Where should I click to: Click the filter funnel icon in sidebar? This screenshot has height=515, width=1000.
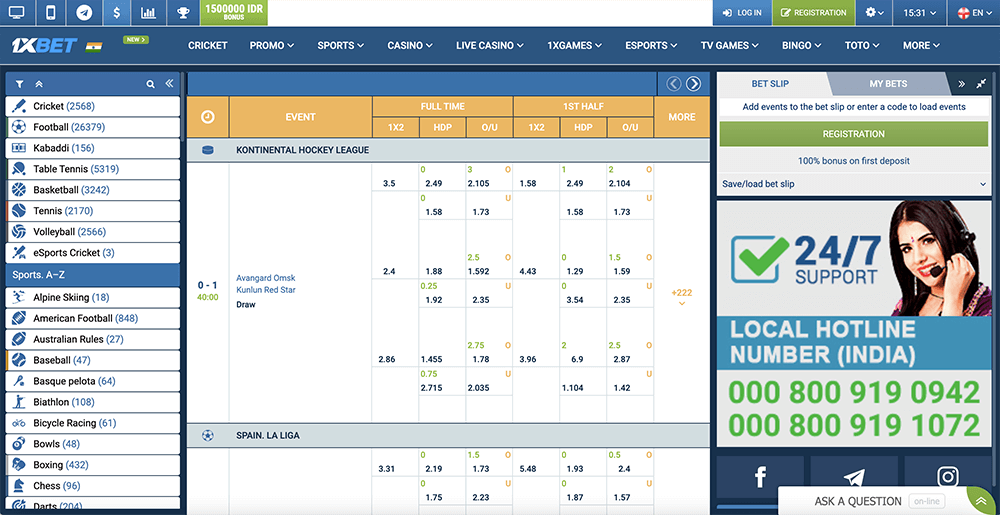click(x=20, y=85)
